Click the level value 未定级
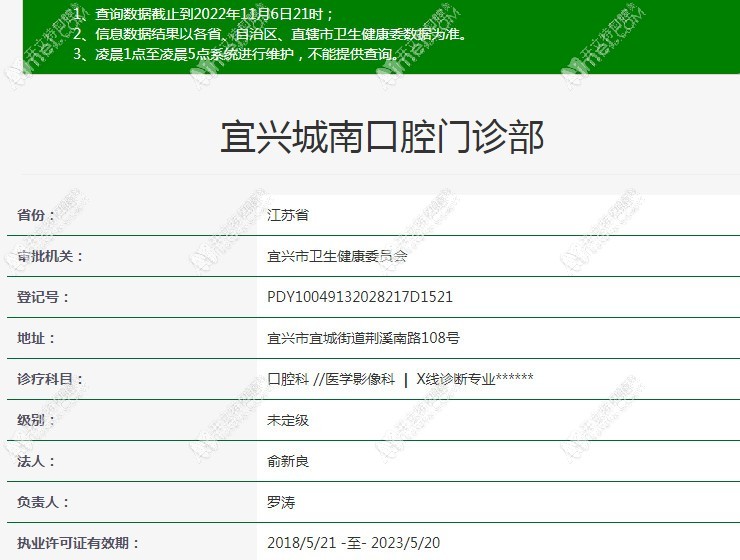 (x=288, y=420)
